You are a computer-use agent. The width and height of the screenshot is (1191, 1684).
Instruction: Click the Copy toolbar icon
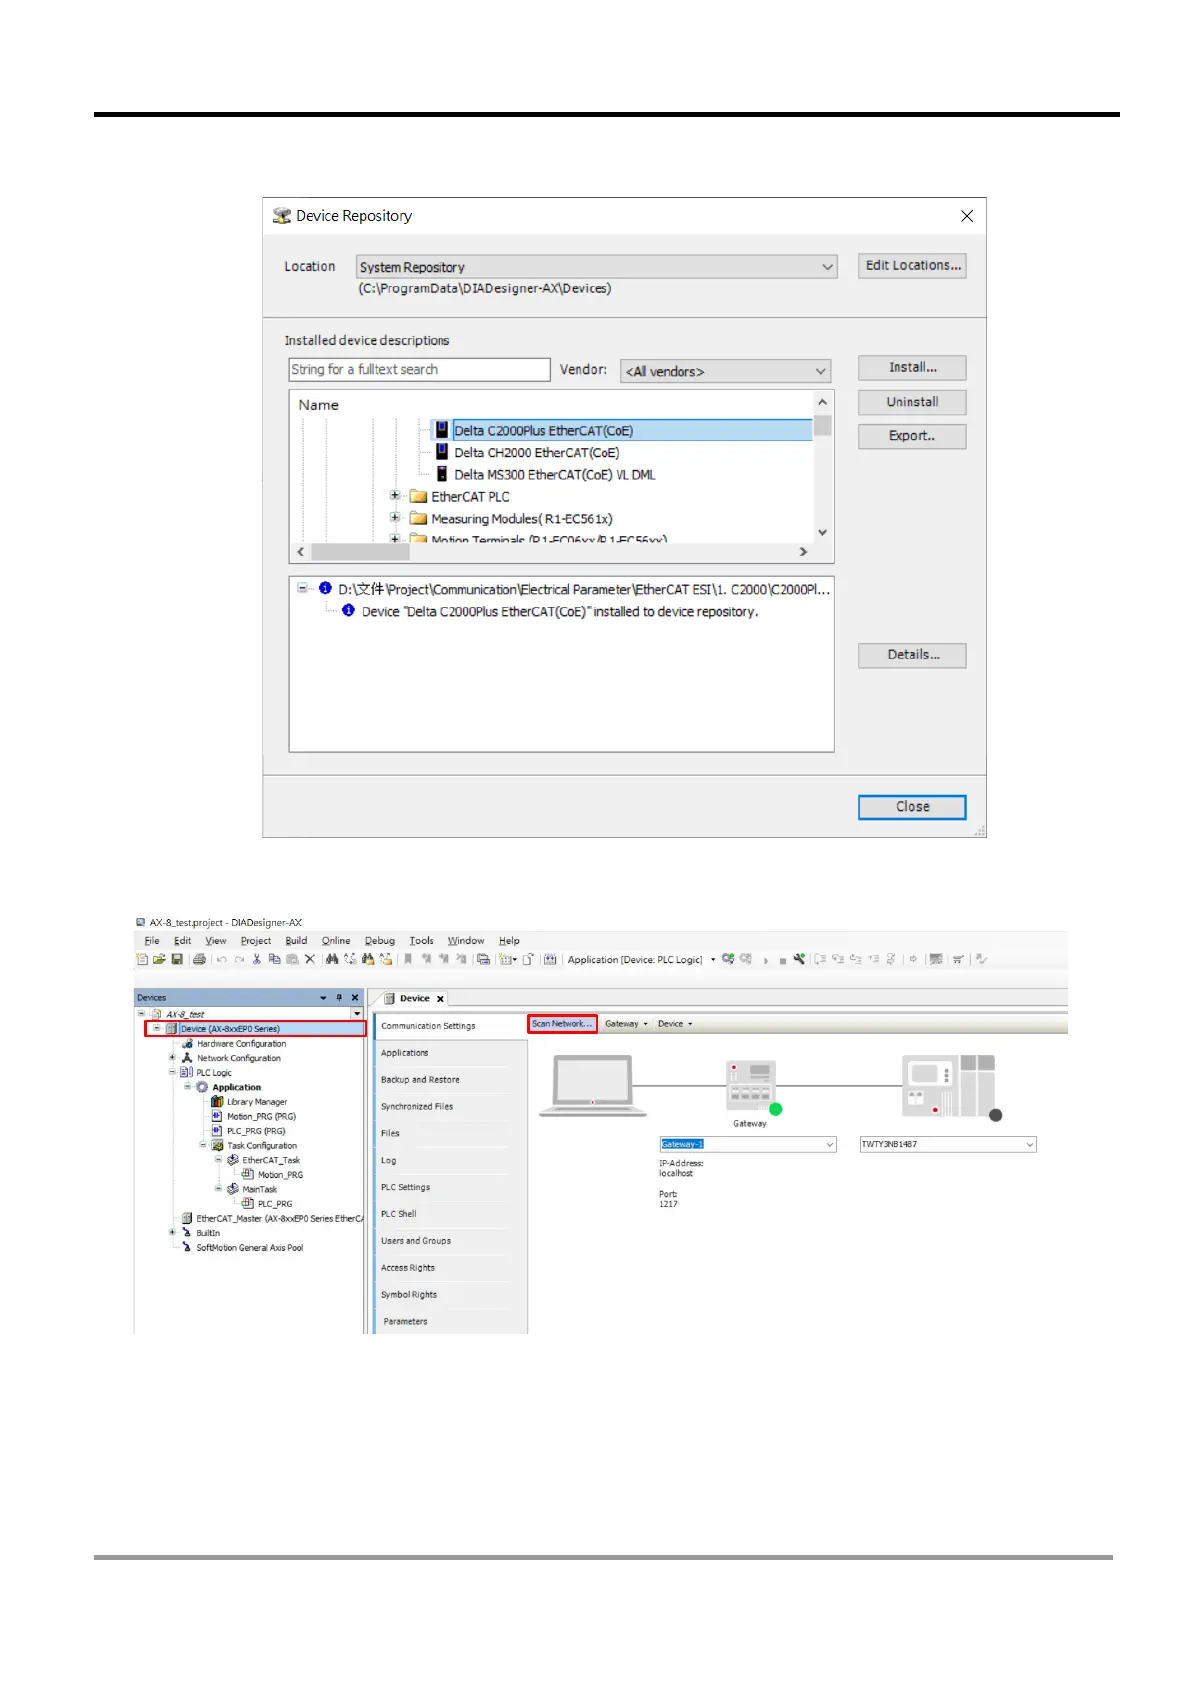(274, 959)
